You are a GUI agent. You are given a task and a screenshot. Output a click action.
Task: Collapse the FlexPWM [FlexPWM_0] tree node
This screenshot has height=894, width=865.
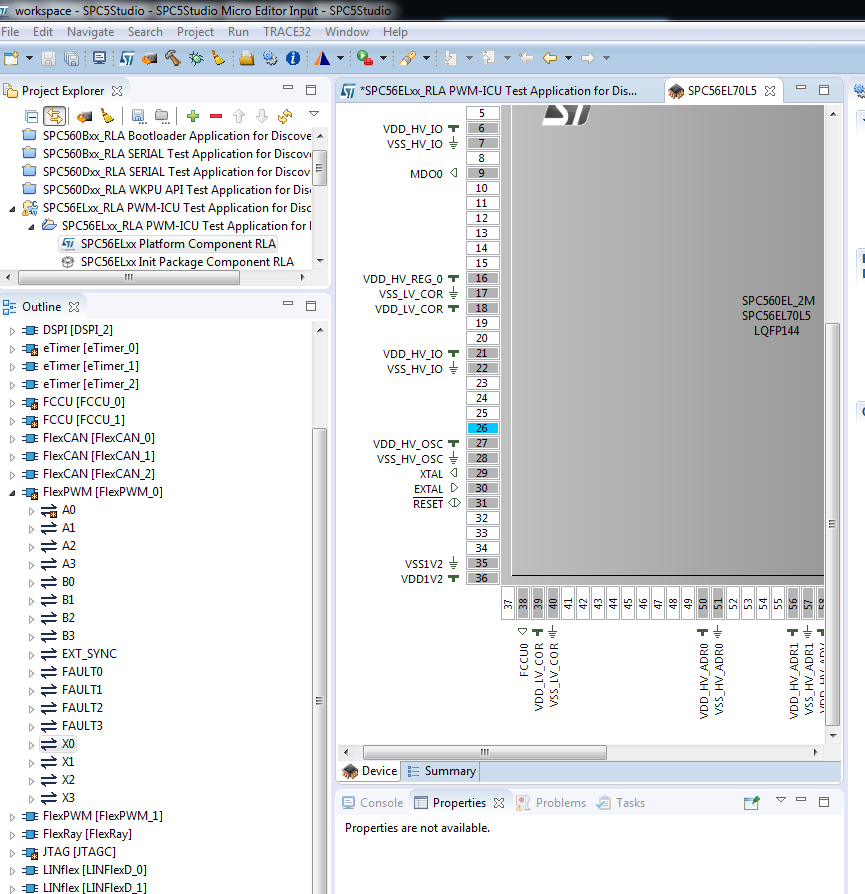(12, 492)
